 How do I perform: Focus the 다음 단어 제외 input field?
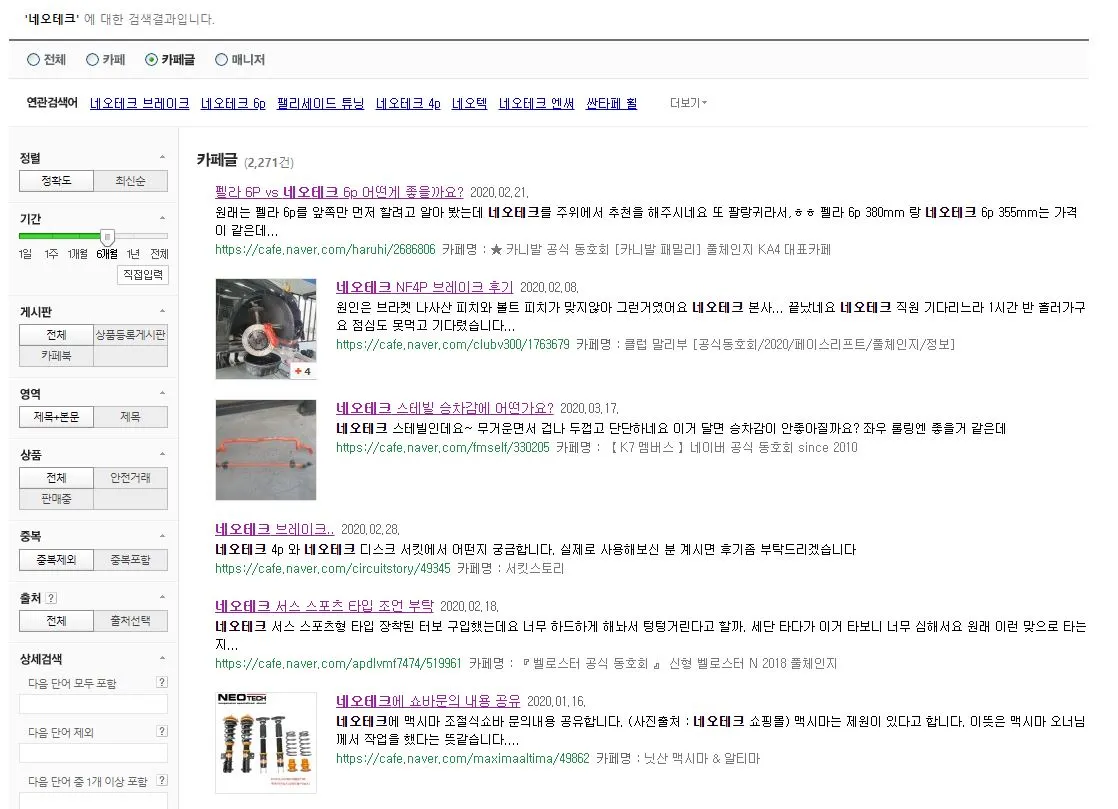tap(93, 753)
